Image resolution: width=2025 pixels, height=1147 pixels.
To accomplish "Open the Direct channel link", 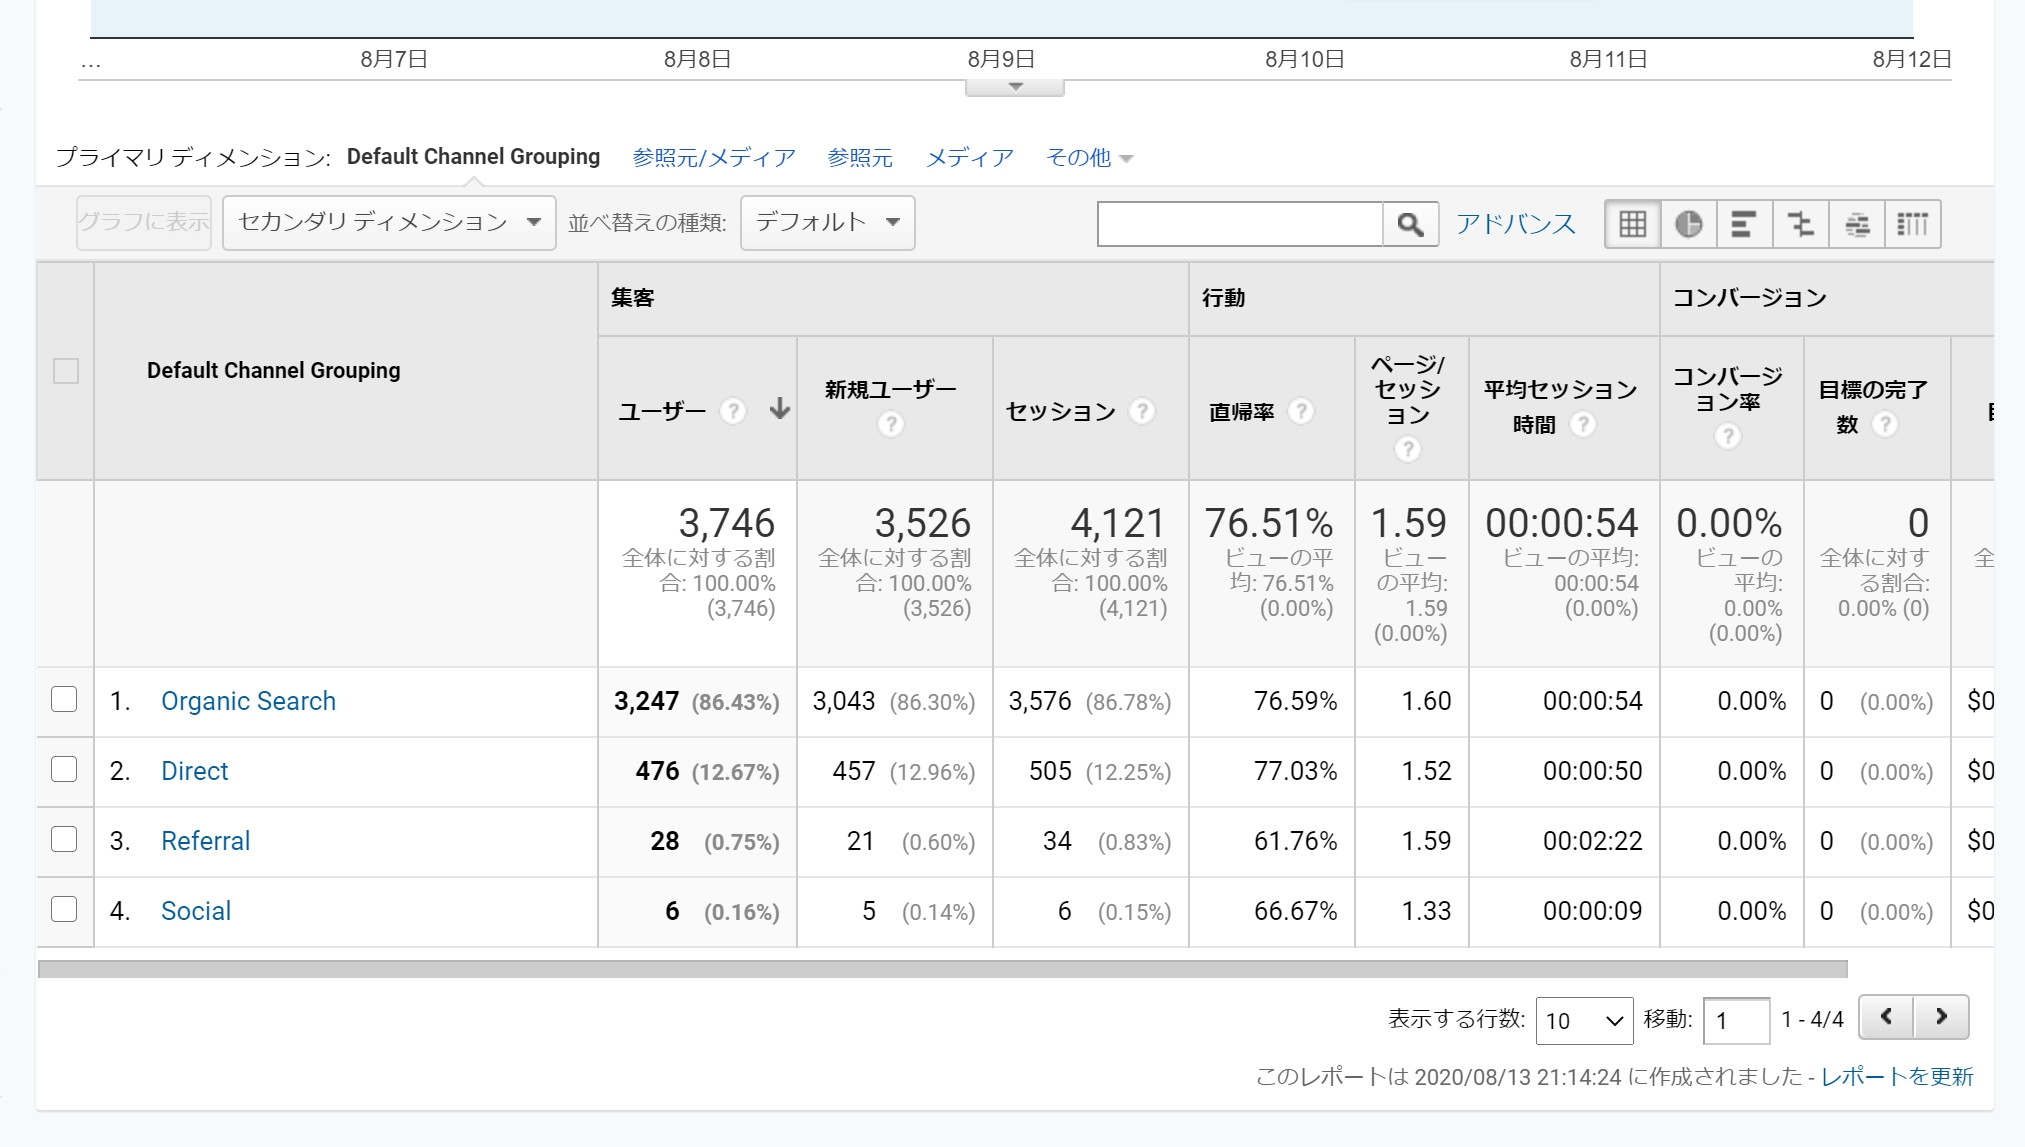I will click(x=194, y=771).
